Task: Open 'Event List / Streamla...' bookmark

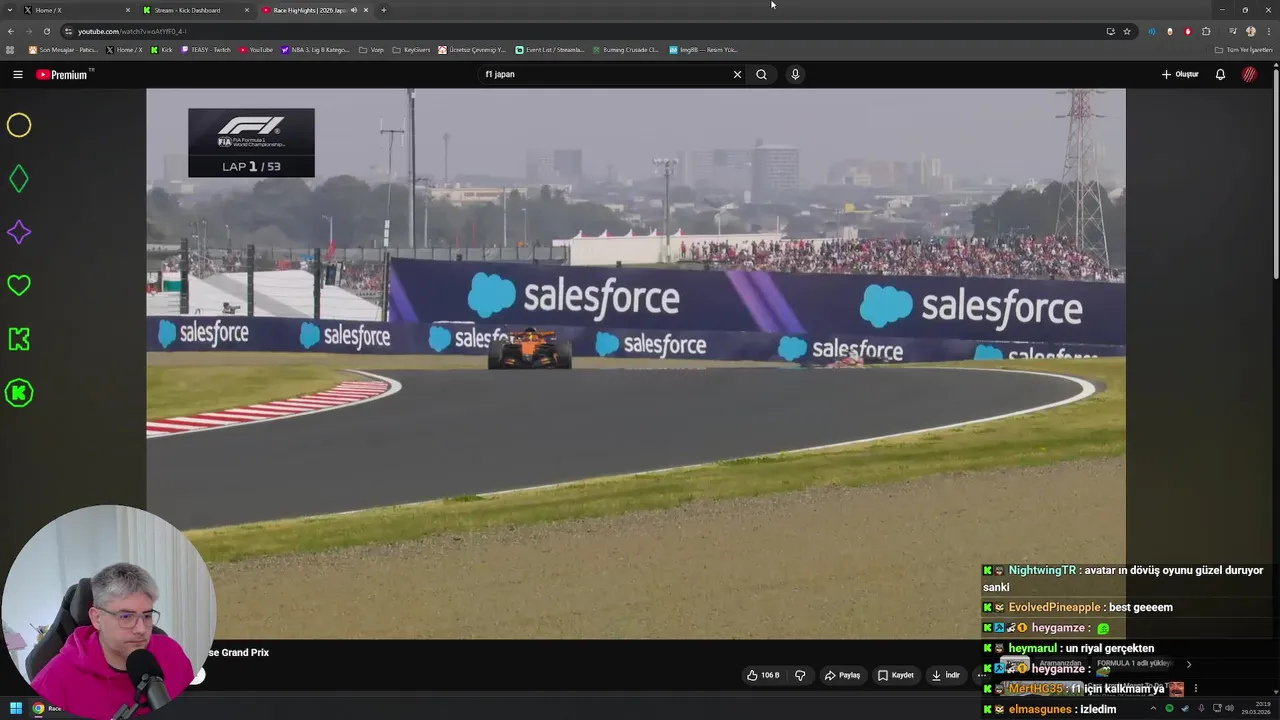Action: click(x=550, y=49)
